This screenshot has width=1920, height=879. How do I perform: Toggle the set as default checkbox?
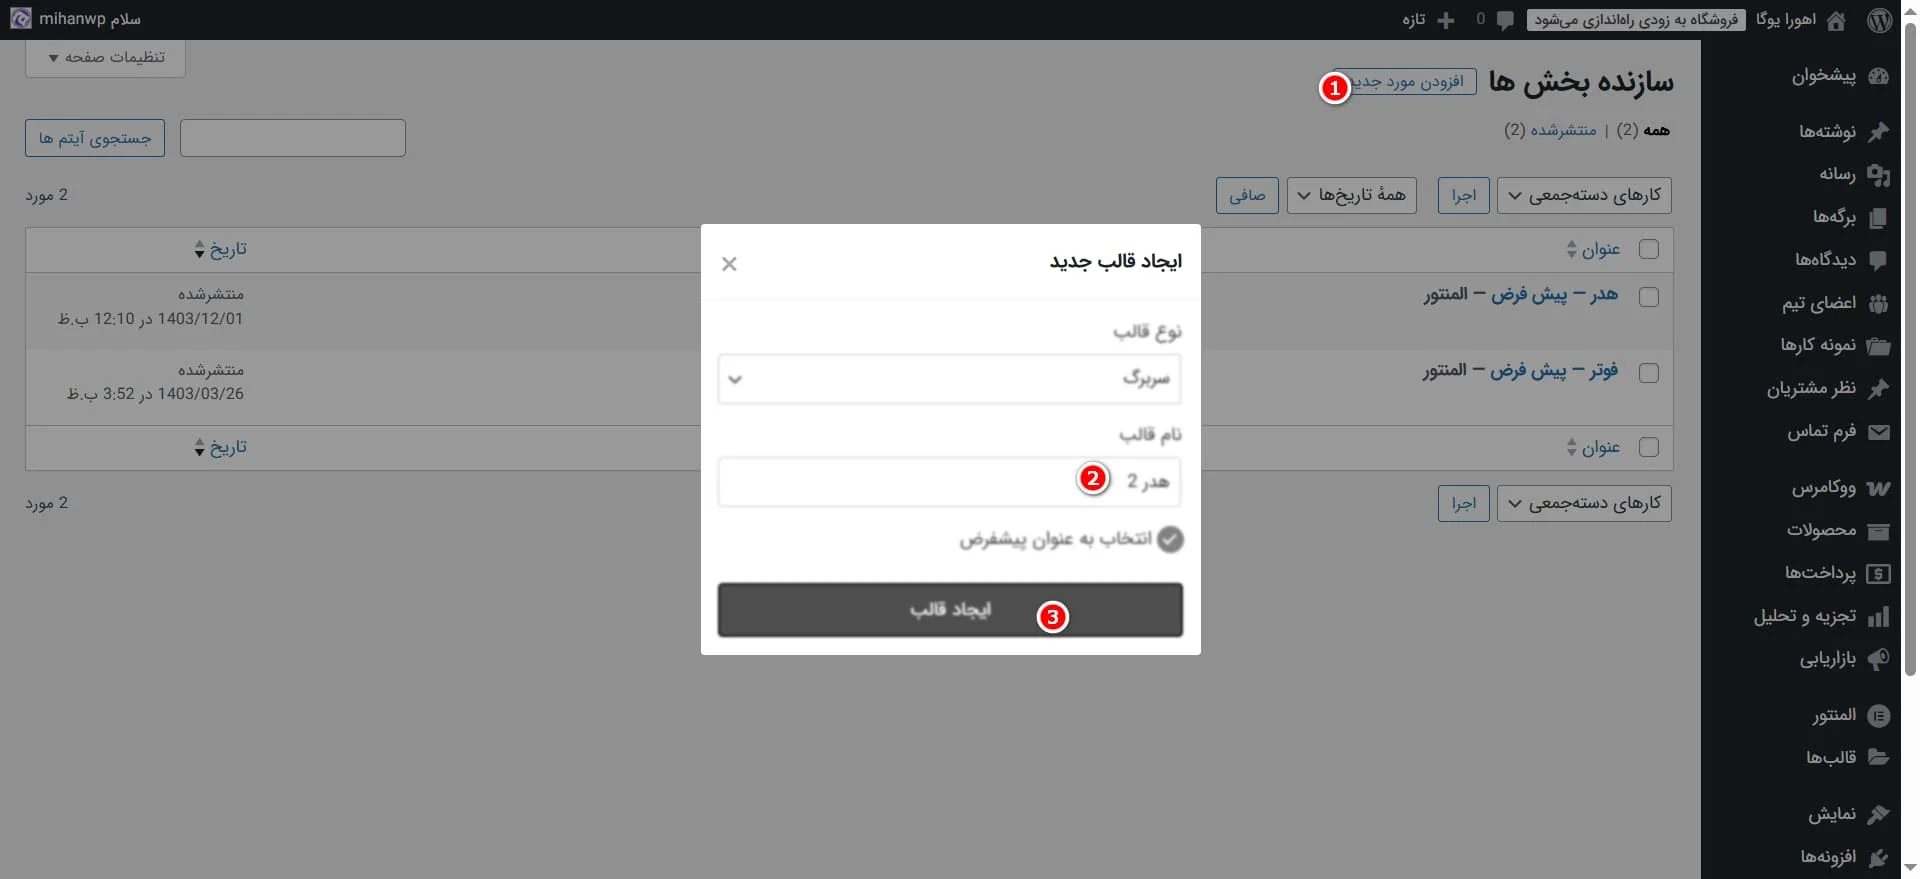pyautogui.click(x=1169, y=540)
